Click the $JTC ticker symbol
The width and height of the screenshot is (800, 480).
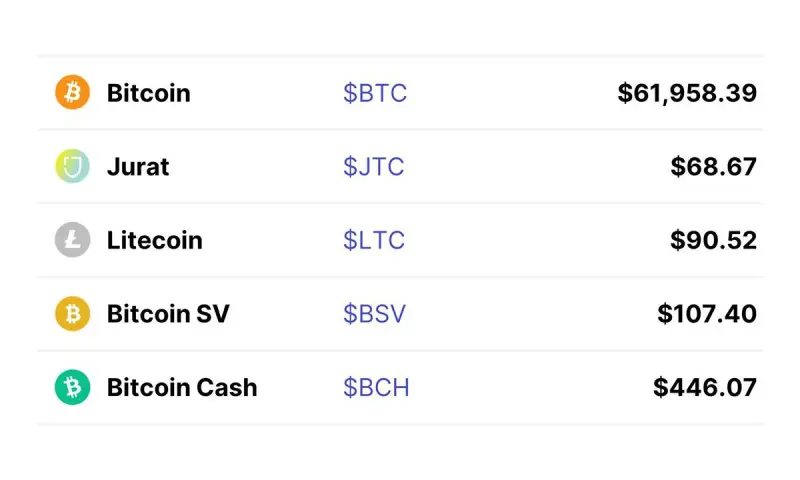click(374, 167)
